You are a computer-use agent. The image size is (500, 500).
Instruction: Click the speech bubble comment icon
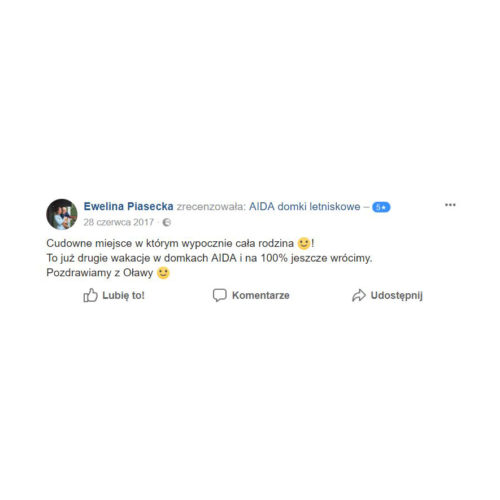point(220,295)
